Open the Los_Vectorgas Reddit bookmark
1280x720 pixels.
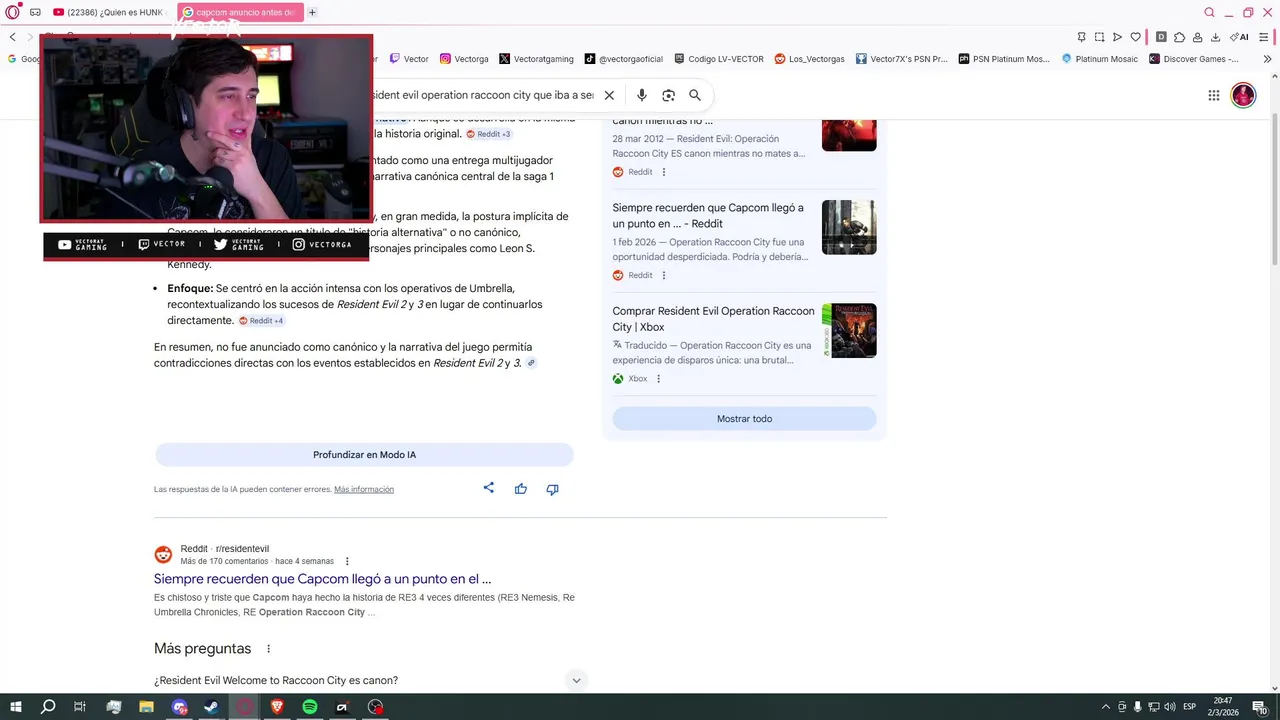click(x=810, y=59)
